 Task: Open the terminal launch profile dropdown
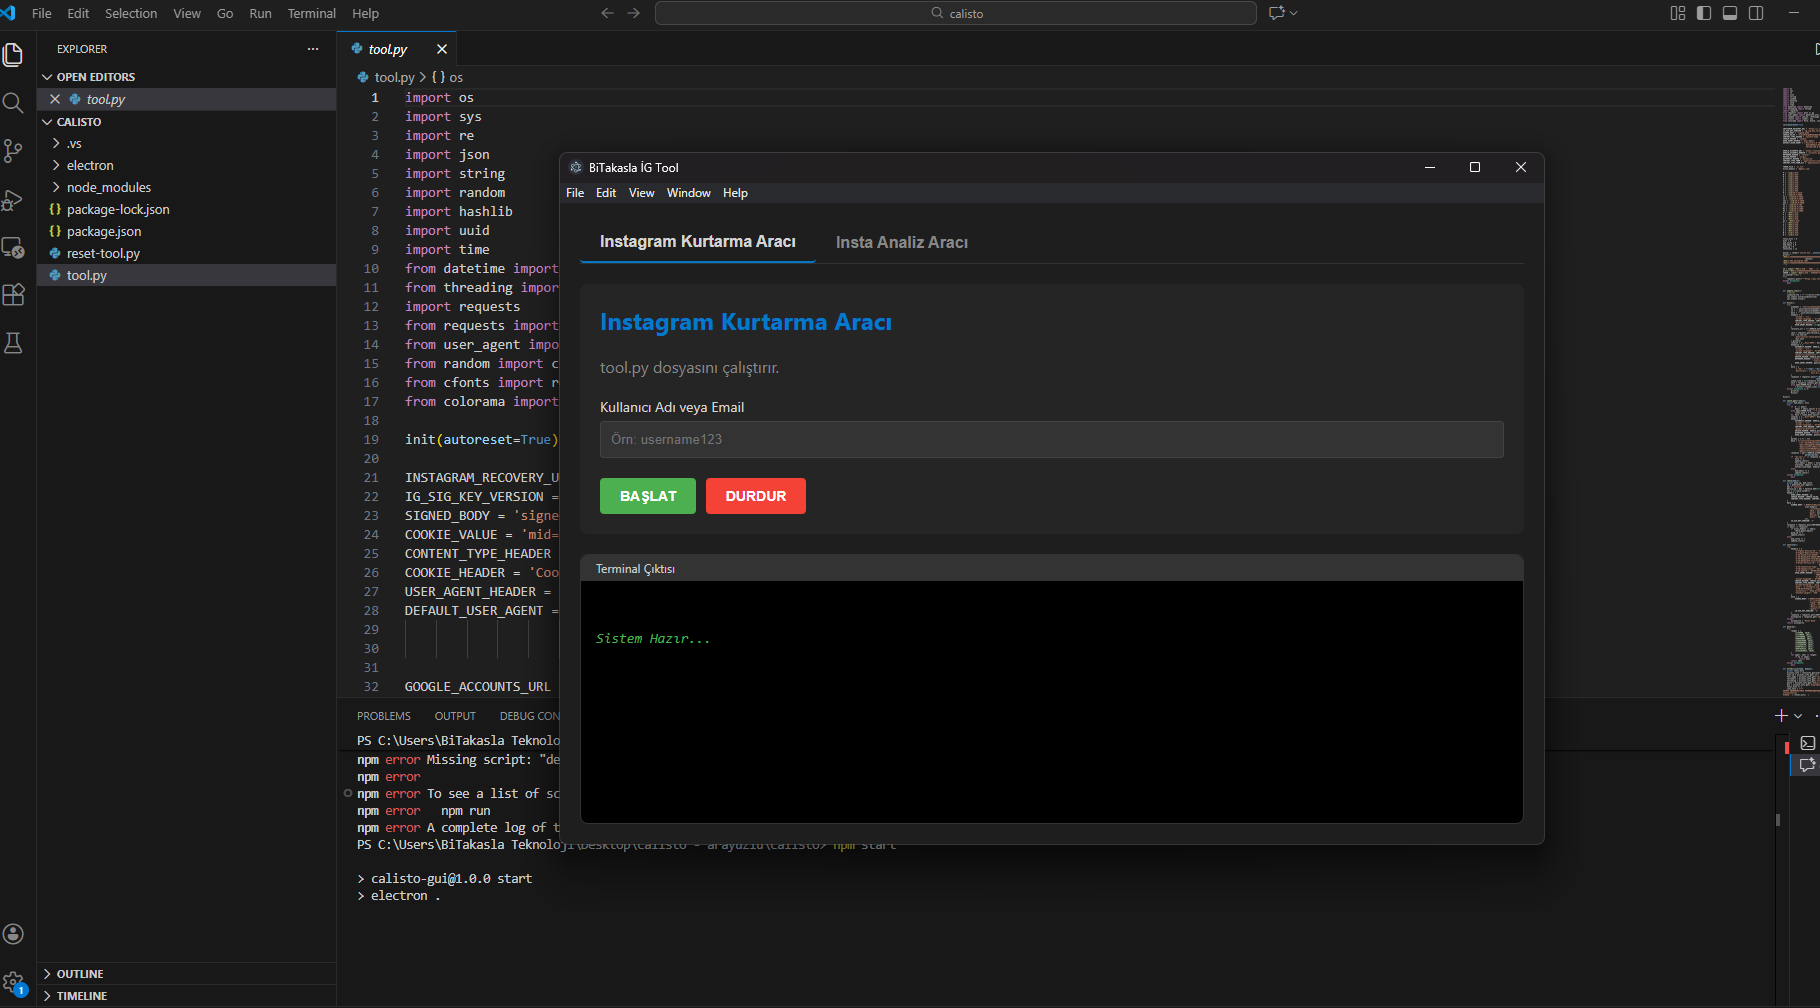tap(1798, 716)
